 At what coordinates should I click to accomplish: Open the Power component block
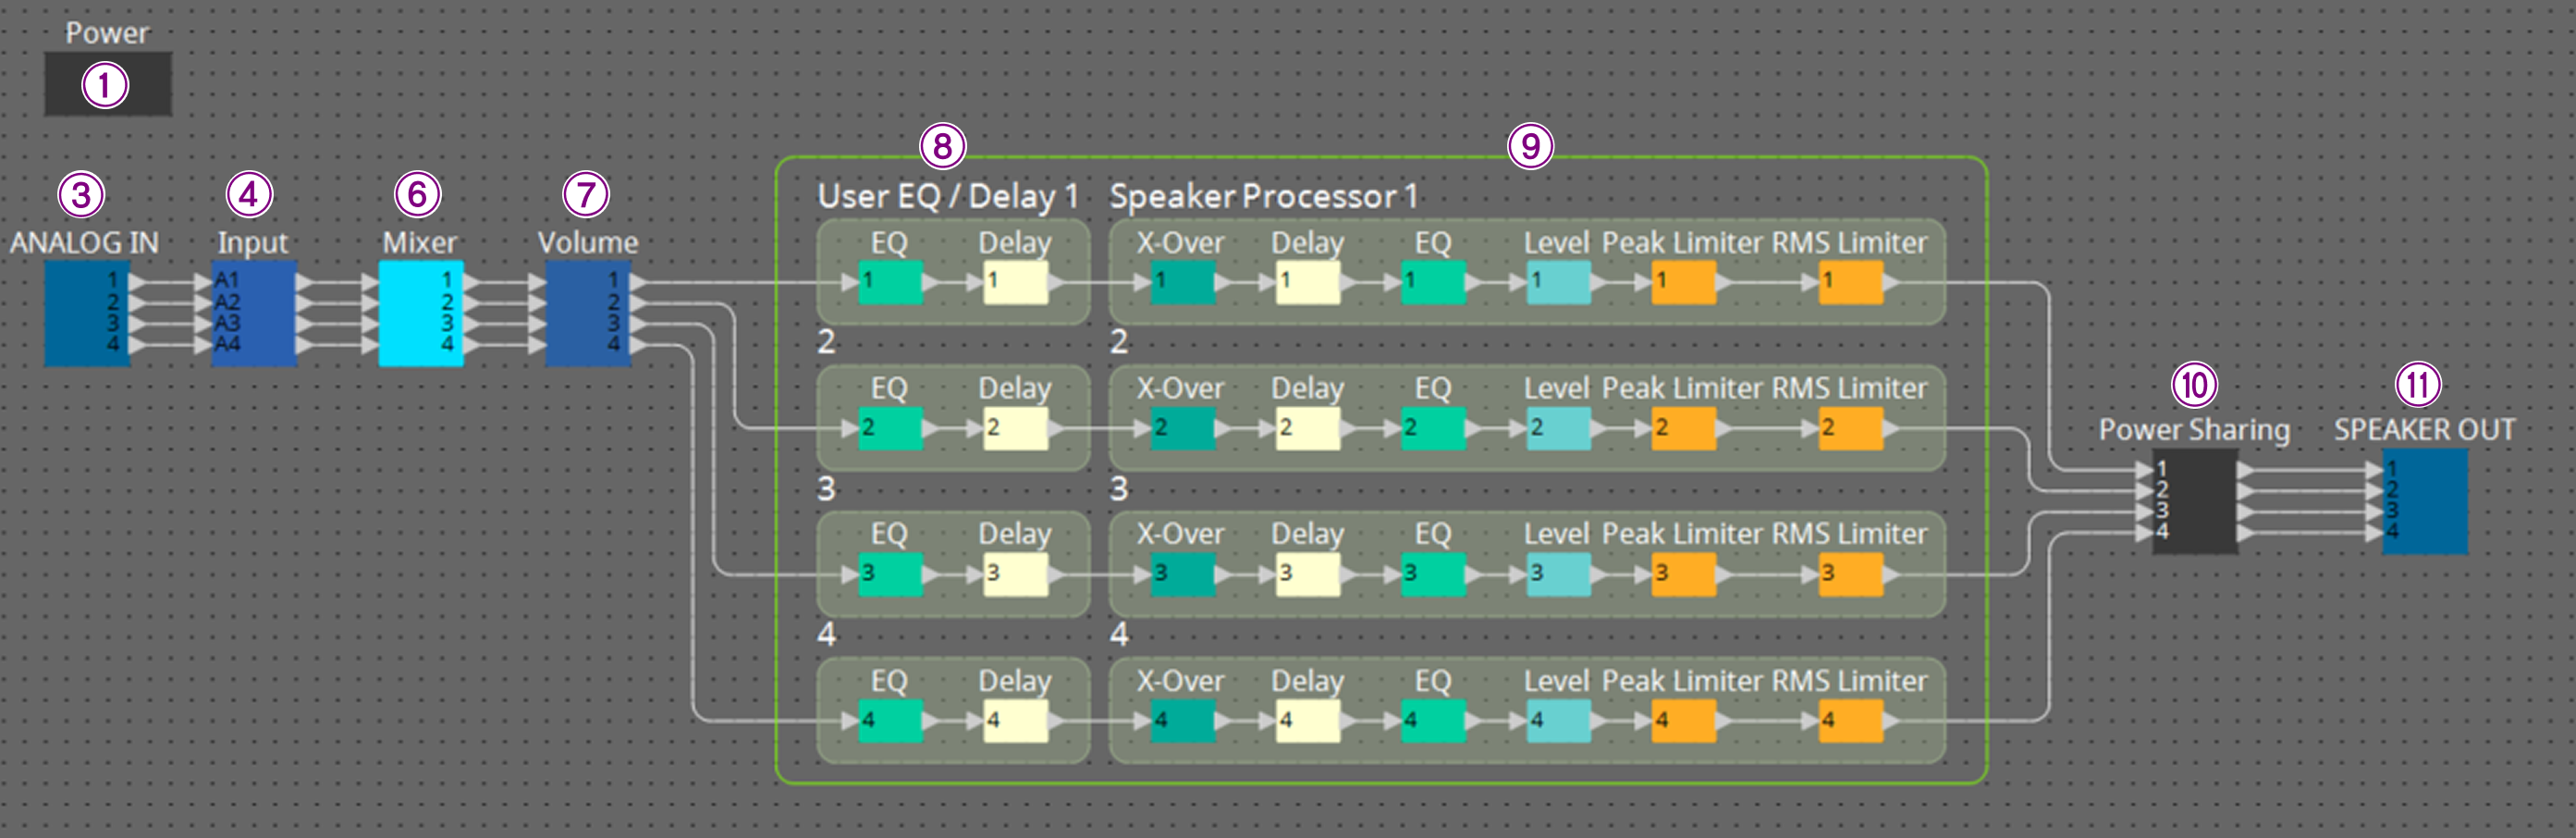coord(108,84)
